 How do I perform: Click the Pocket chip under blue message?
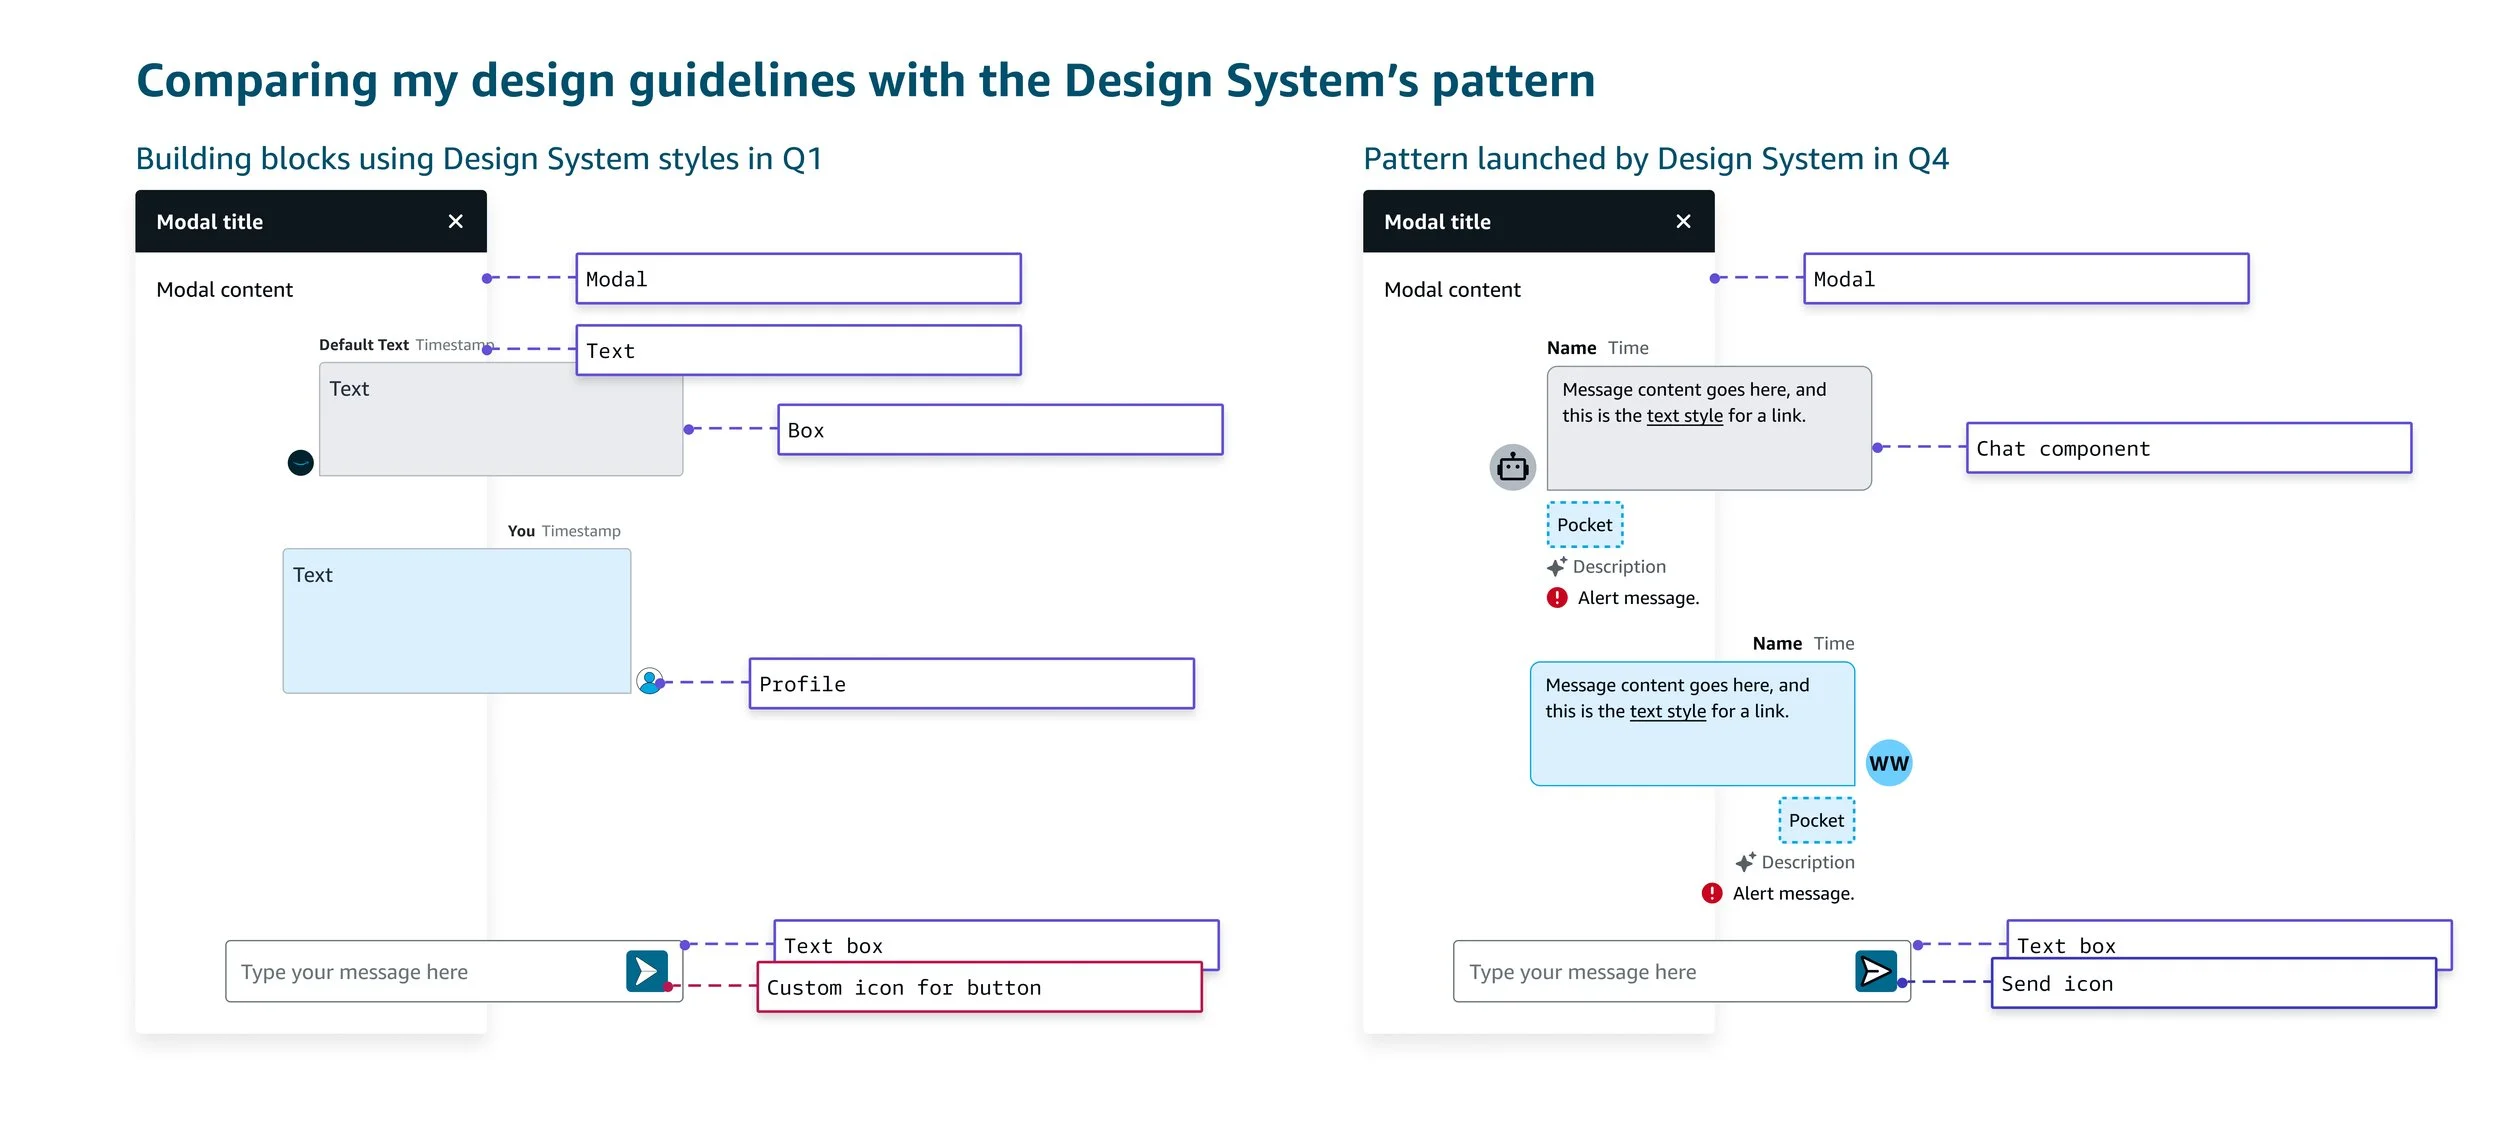pyautogui.click(x=1815, y=821)
